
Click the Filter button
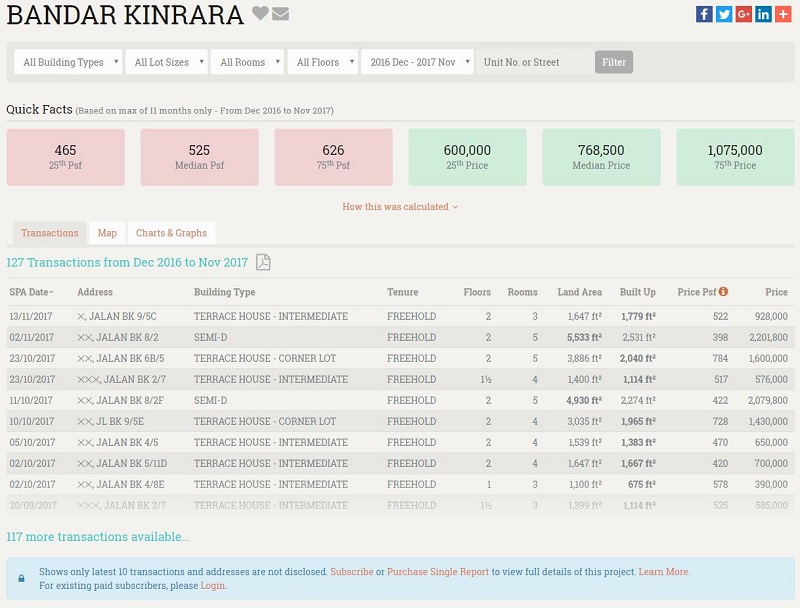point(614,62)
